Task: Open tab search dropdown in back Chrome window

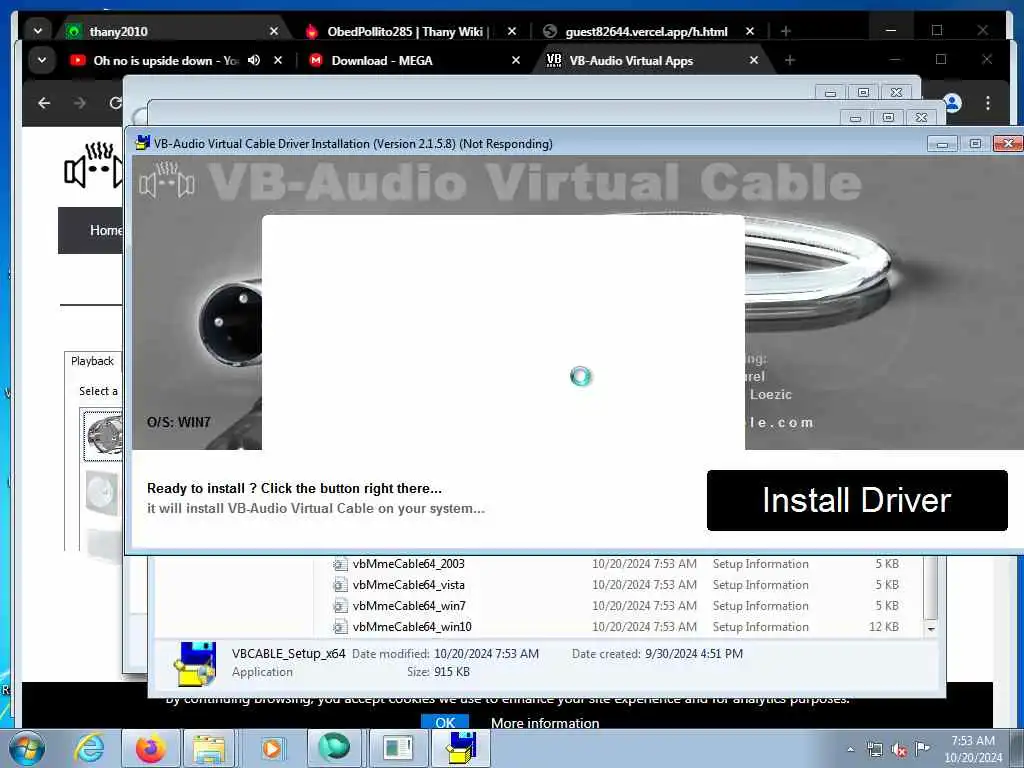Action: pos(38,31)
